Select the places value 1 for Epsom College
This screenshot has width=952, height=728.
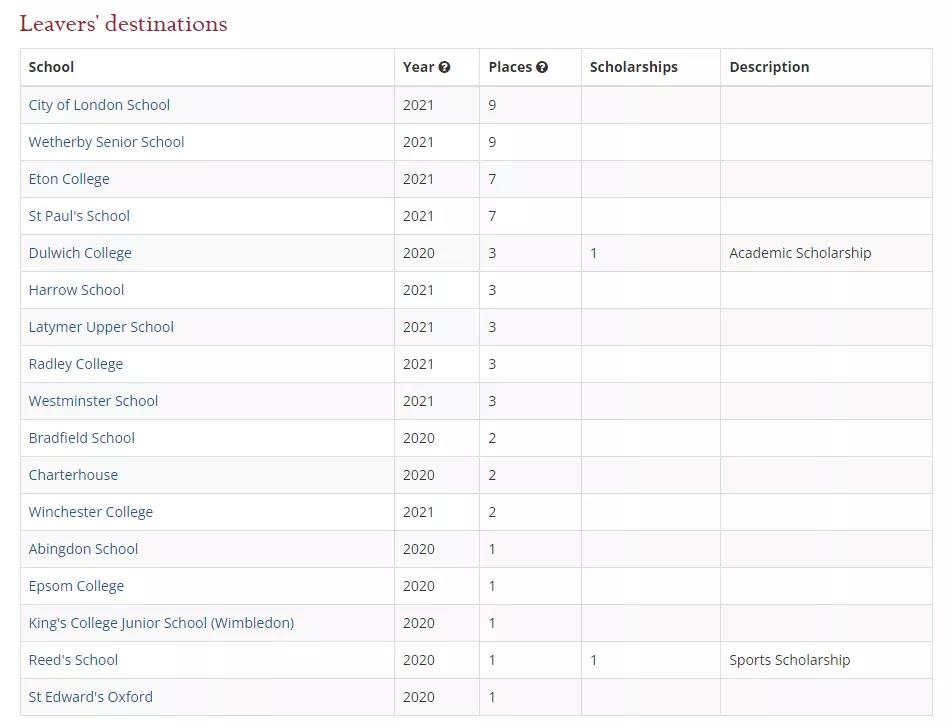point(492,587)
